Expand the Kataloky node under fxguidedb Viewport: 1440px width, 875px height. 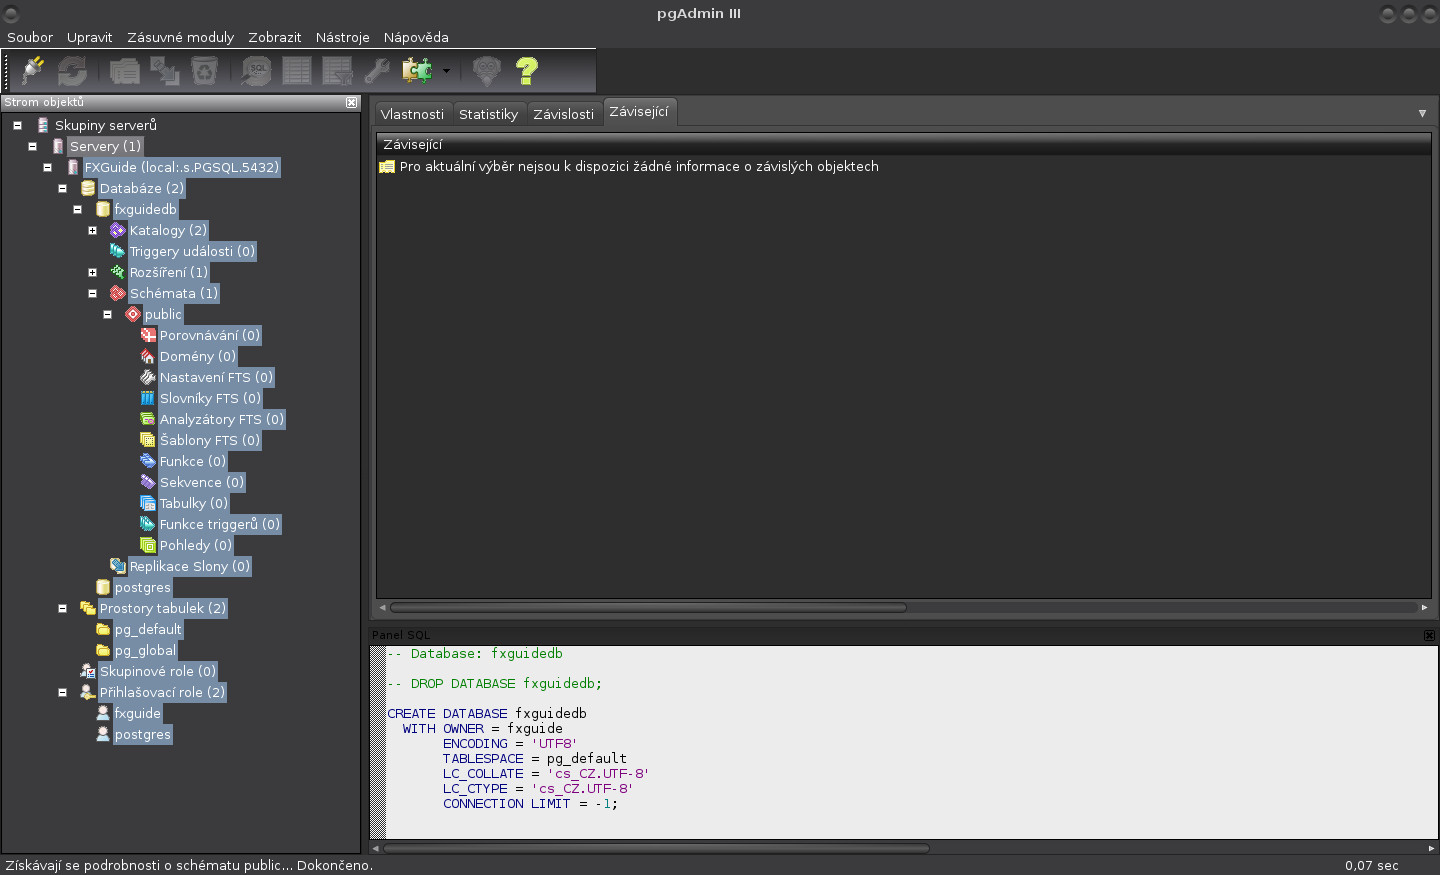pos(92,230)
